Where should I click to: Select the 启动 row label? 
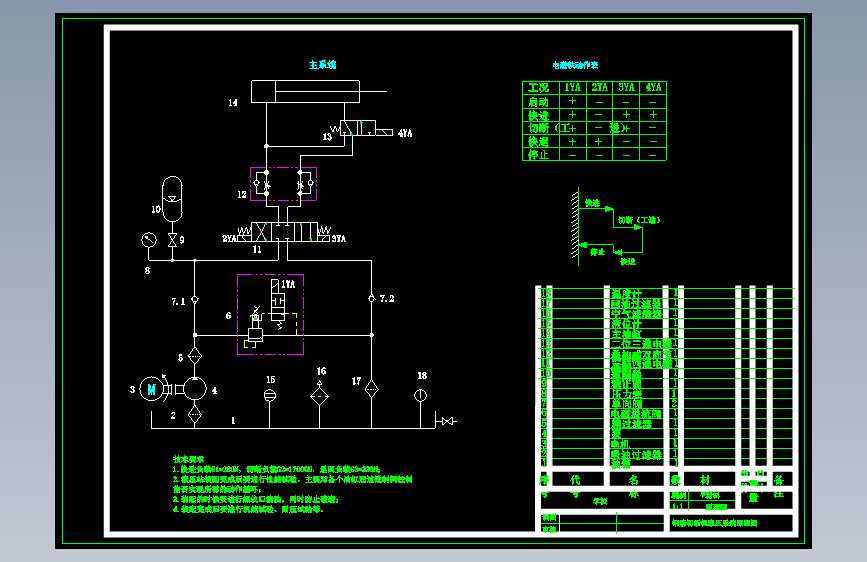539,102
